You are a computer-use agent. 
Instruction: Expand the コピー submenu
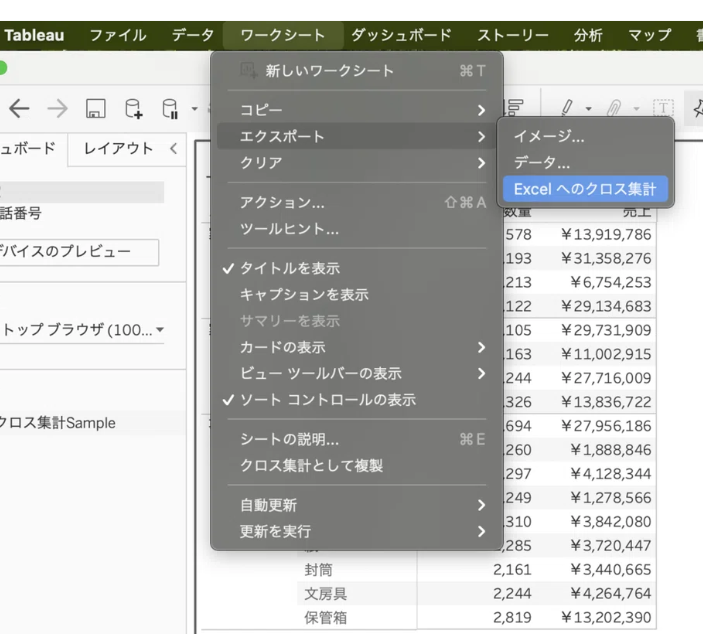click(x=356, y=110)
